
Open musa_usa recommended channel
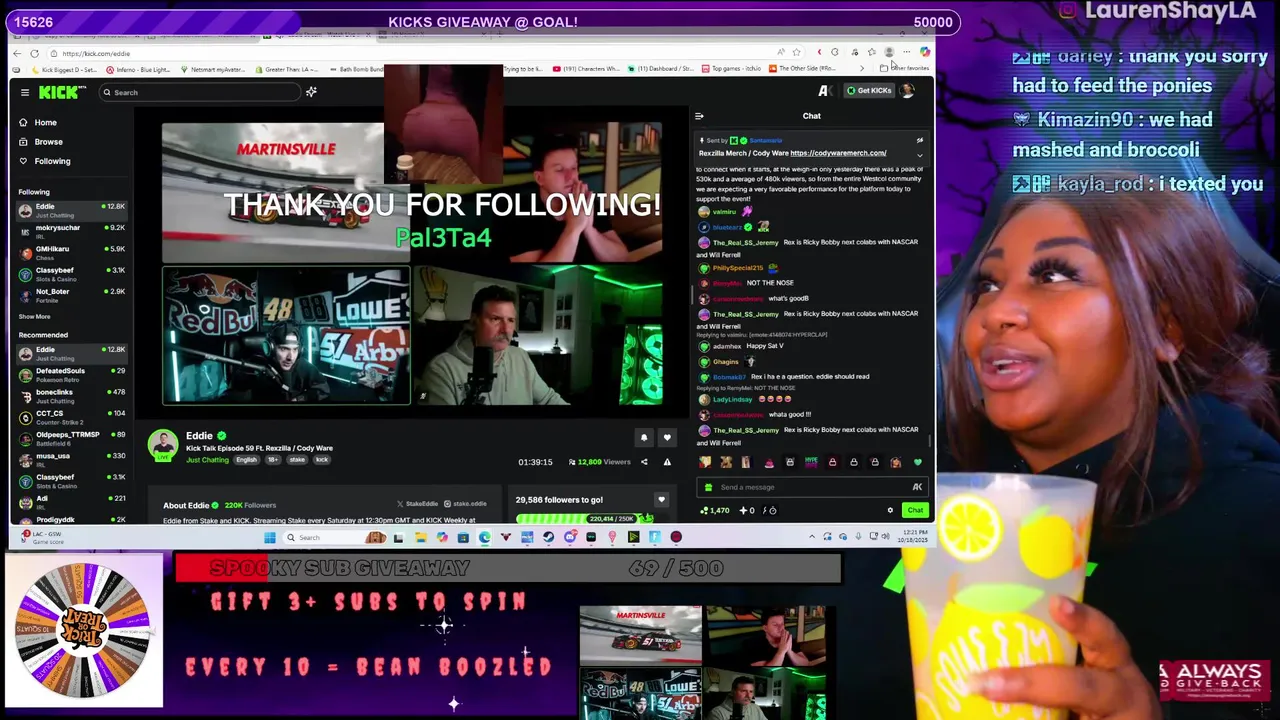[x=72, y=459]
